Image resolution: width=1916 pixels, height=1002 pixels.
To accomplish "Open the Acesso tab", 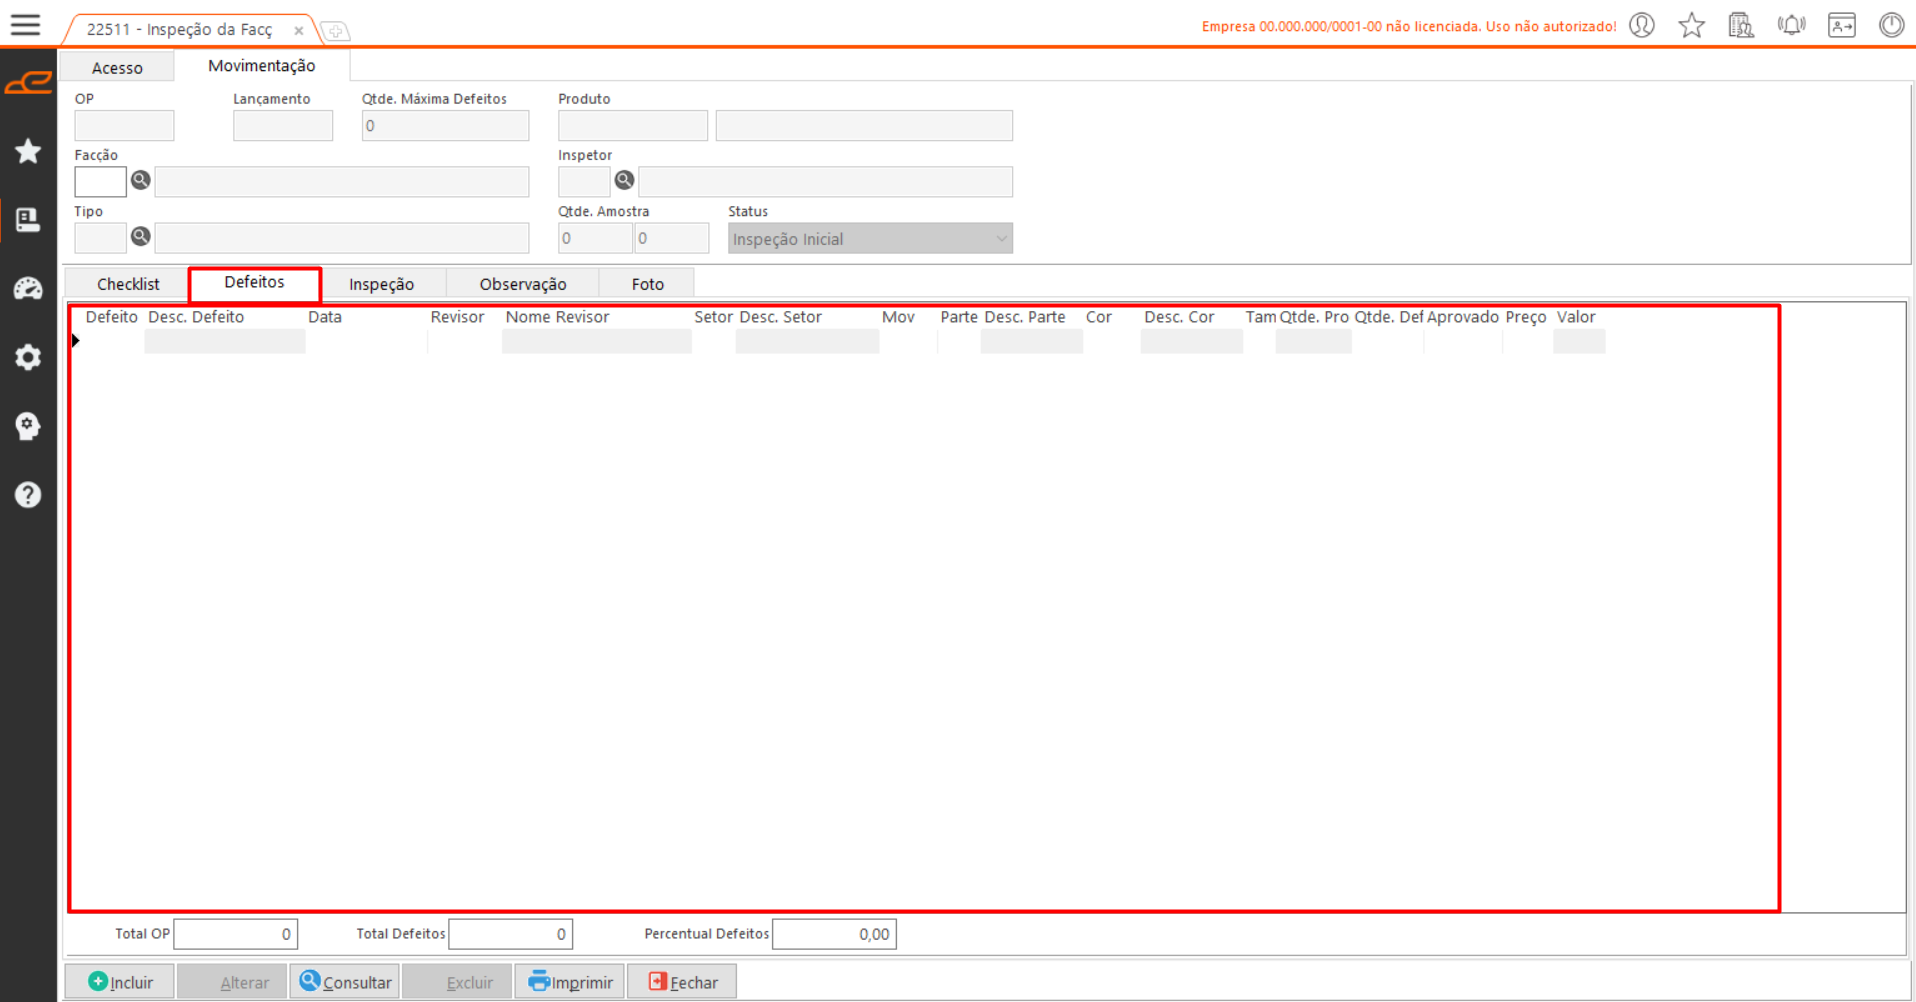I will pyautogui.click(x=117, y=68).
